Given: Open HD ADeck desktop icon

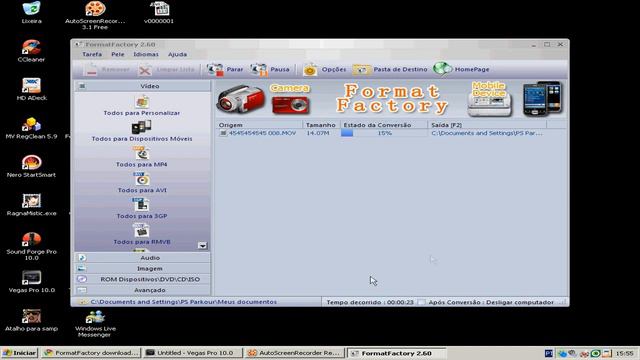Looking at the screenshot, I should click(31, 89).
